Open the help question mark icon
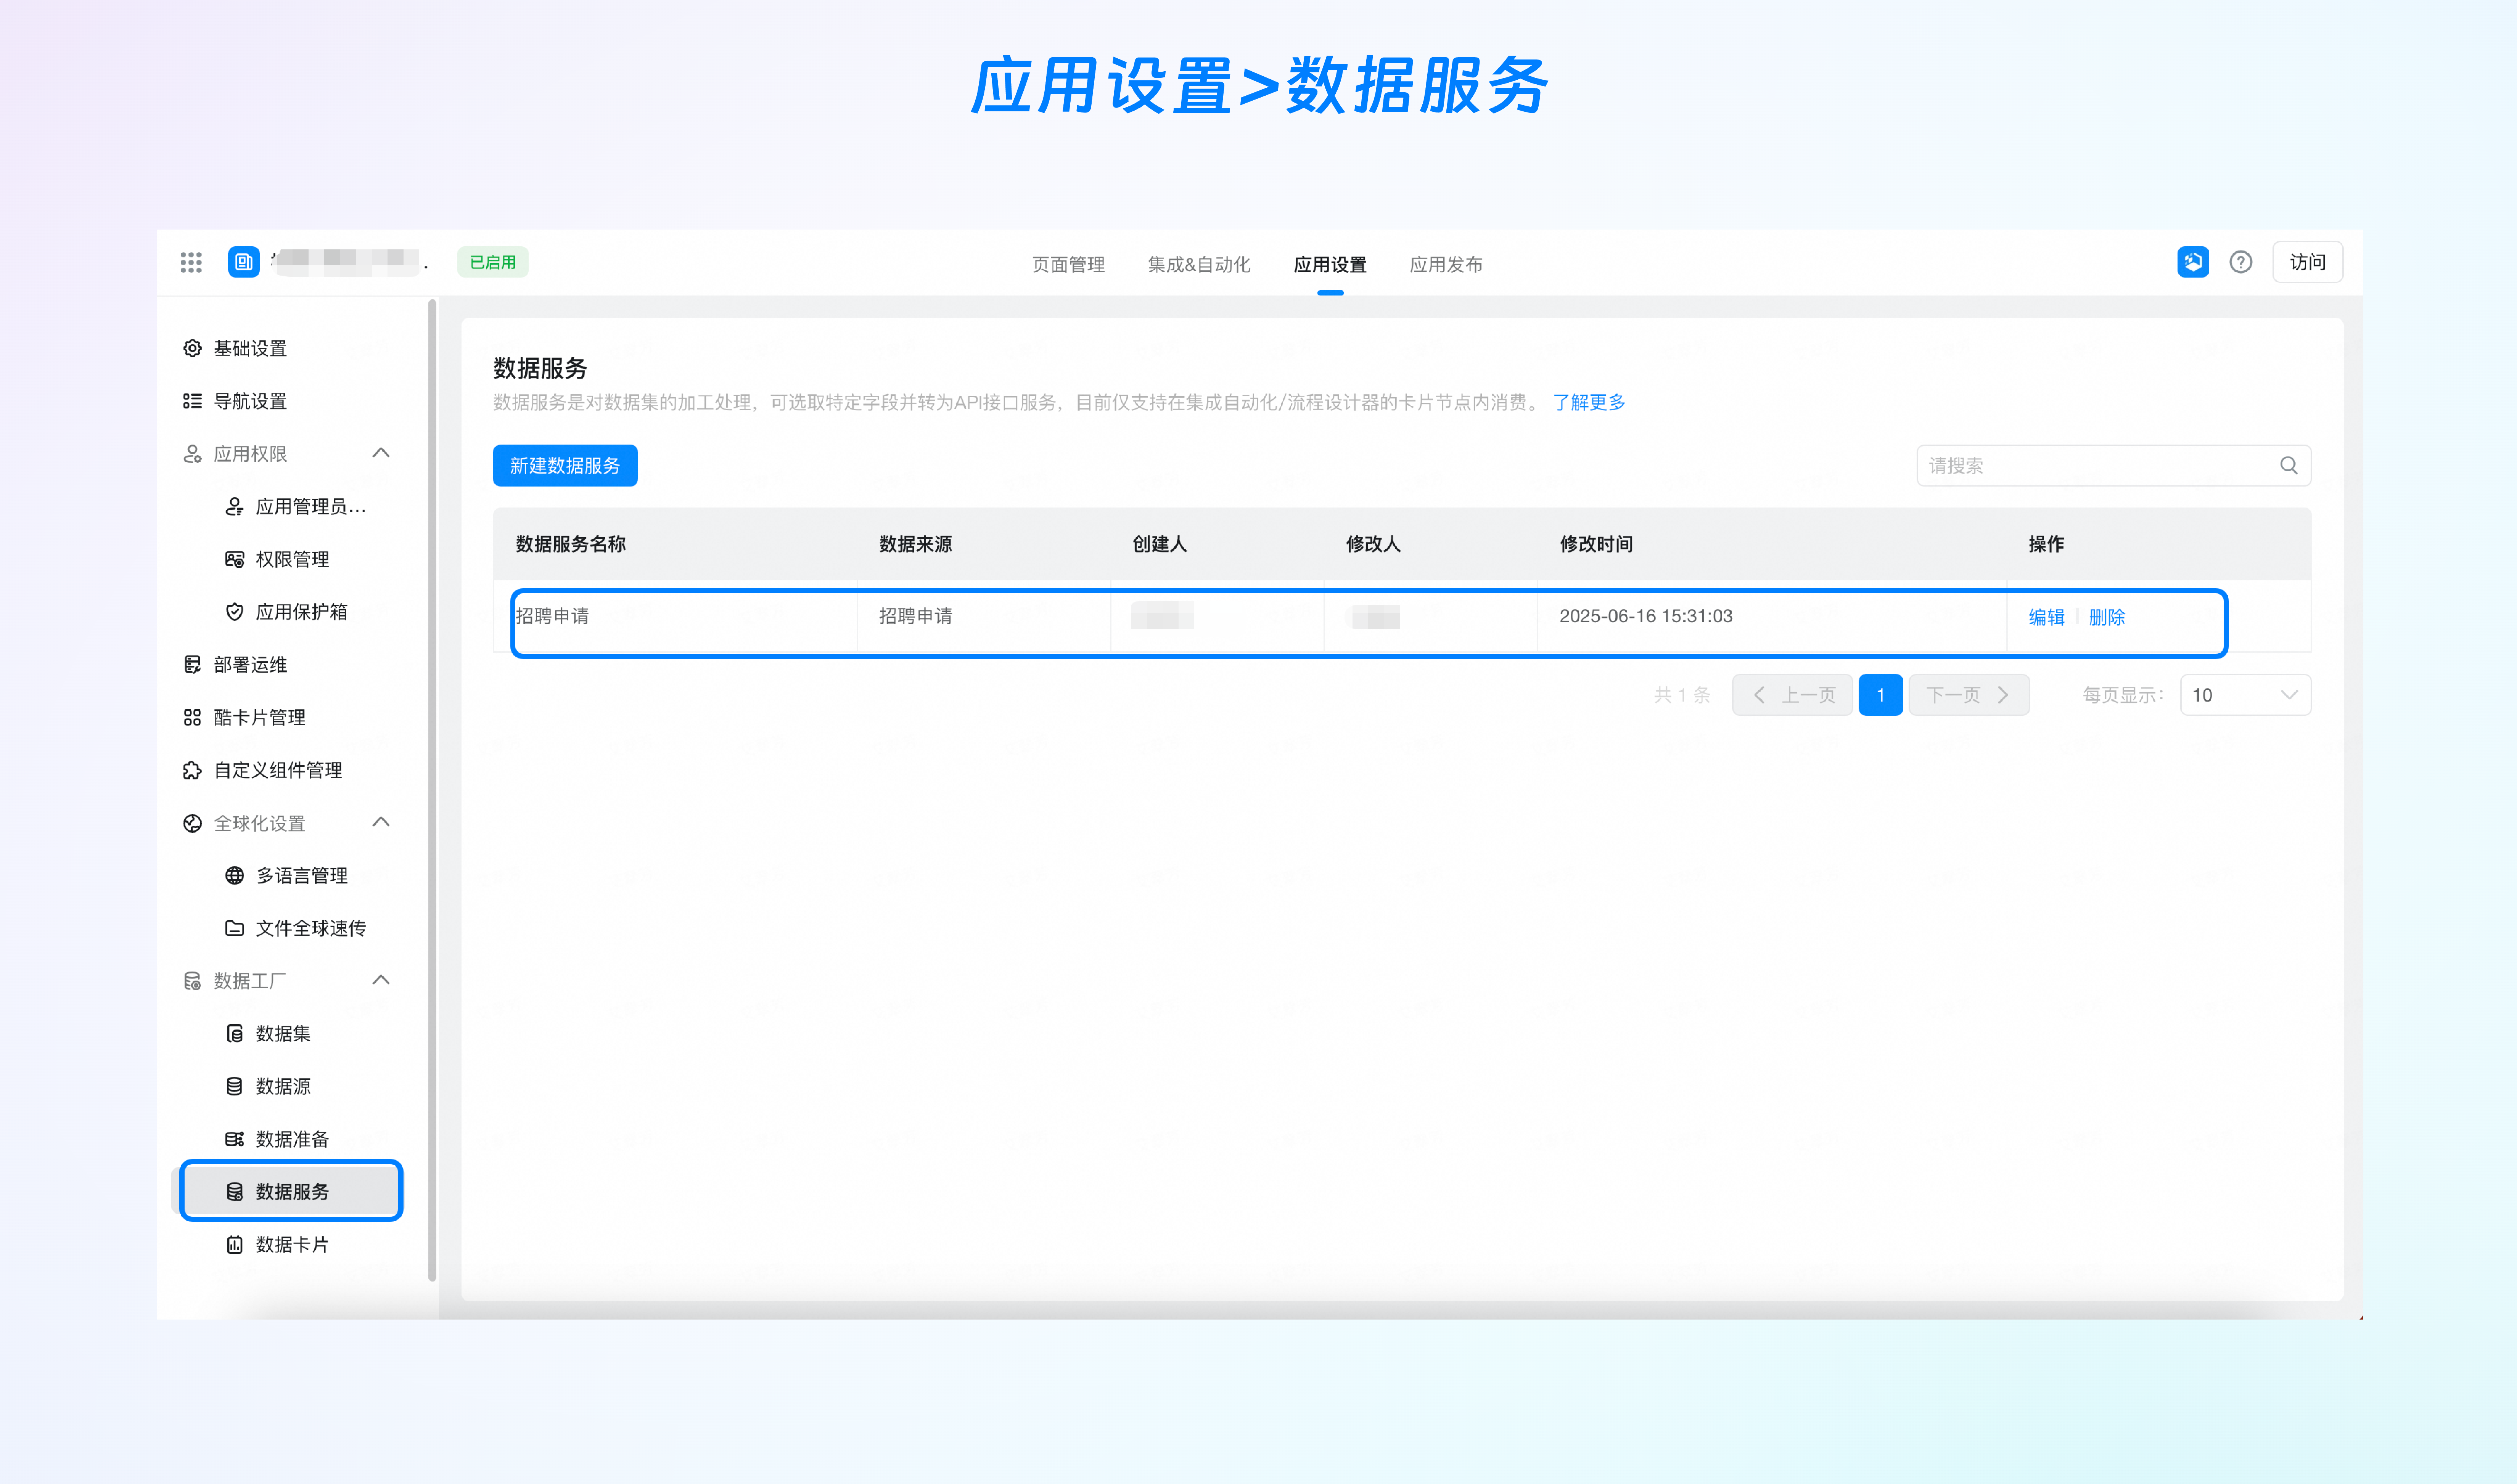The width and height of the screenshot is (2517, 1484). (x=2241, y=262)
